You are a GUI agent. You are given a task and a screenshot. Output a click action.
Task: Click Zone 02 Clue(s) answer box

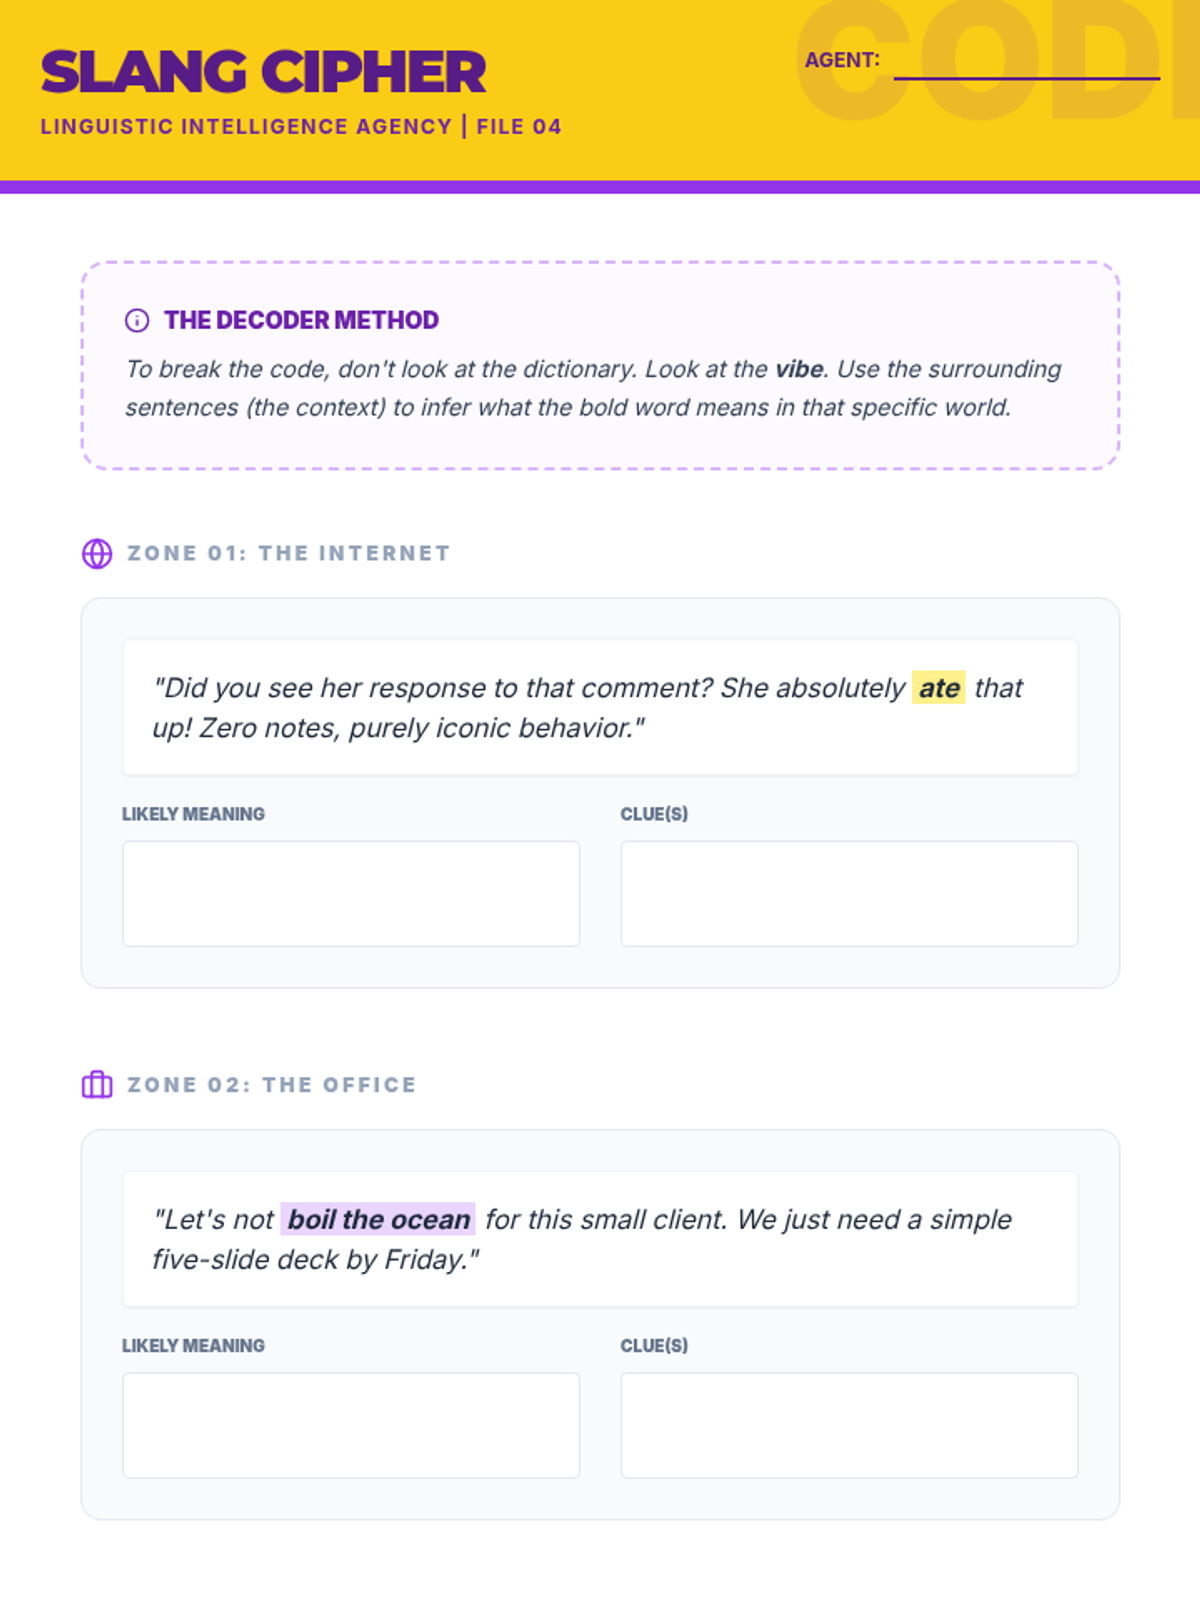[849, 1425]
